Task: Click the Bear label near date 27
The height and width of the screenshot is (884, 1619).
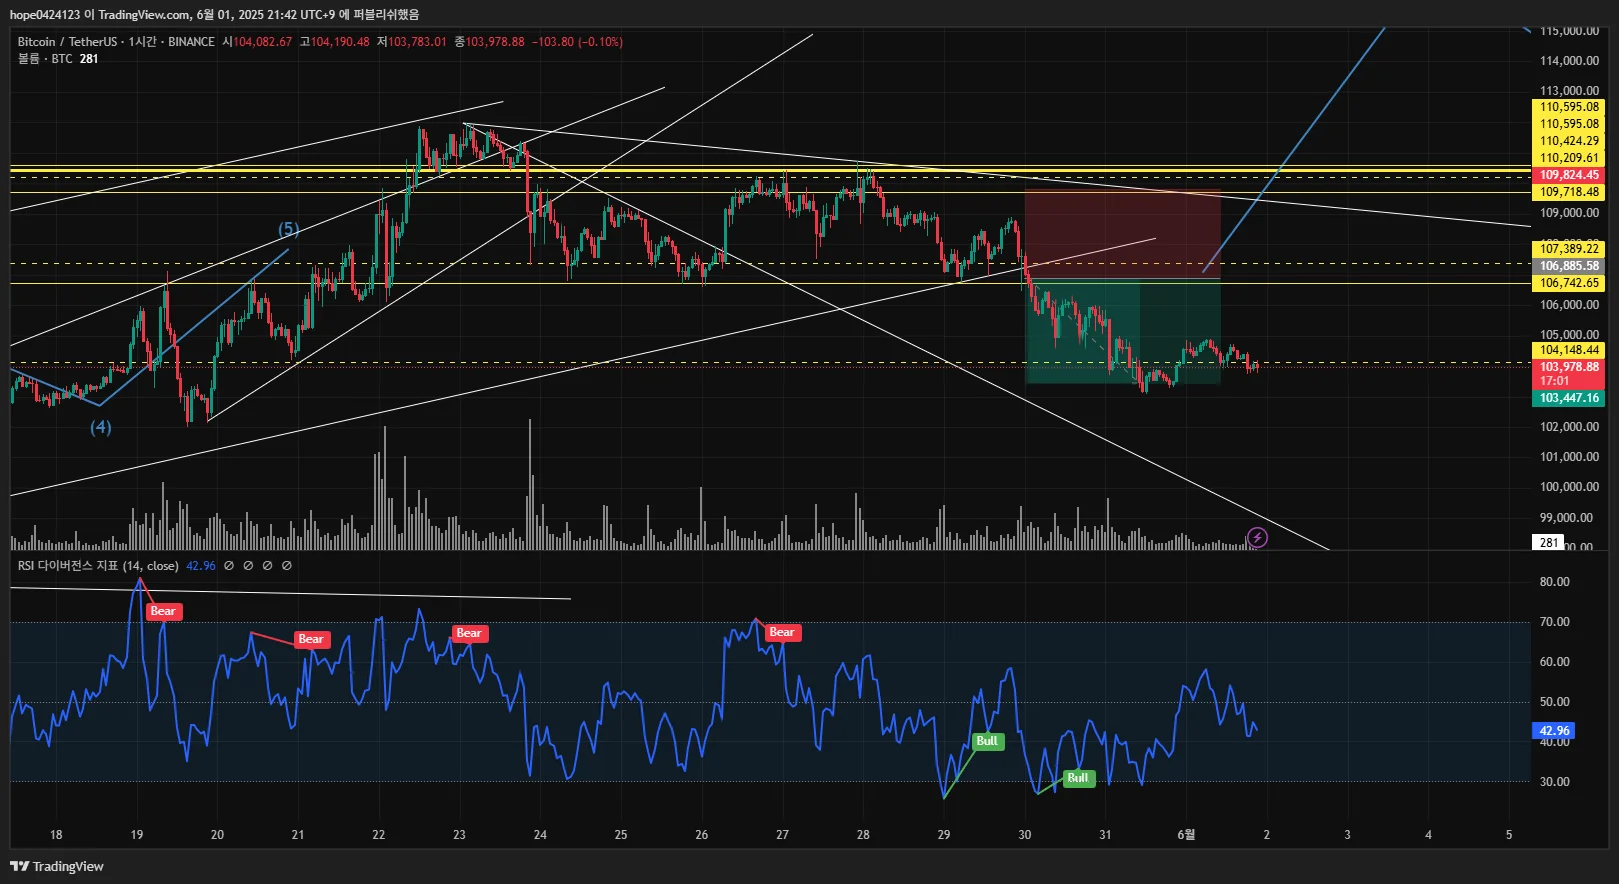Action: pyautogui.click(x=782, y=632)
